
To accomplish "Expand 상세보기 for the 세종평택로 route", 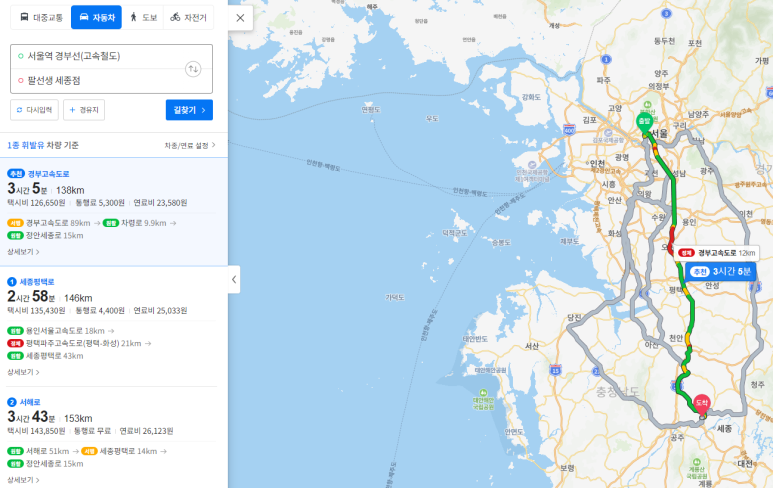I will pos(23,372).
